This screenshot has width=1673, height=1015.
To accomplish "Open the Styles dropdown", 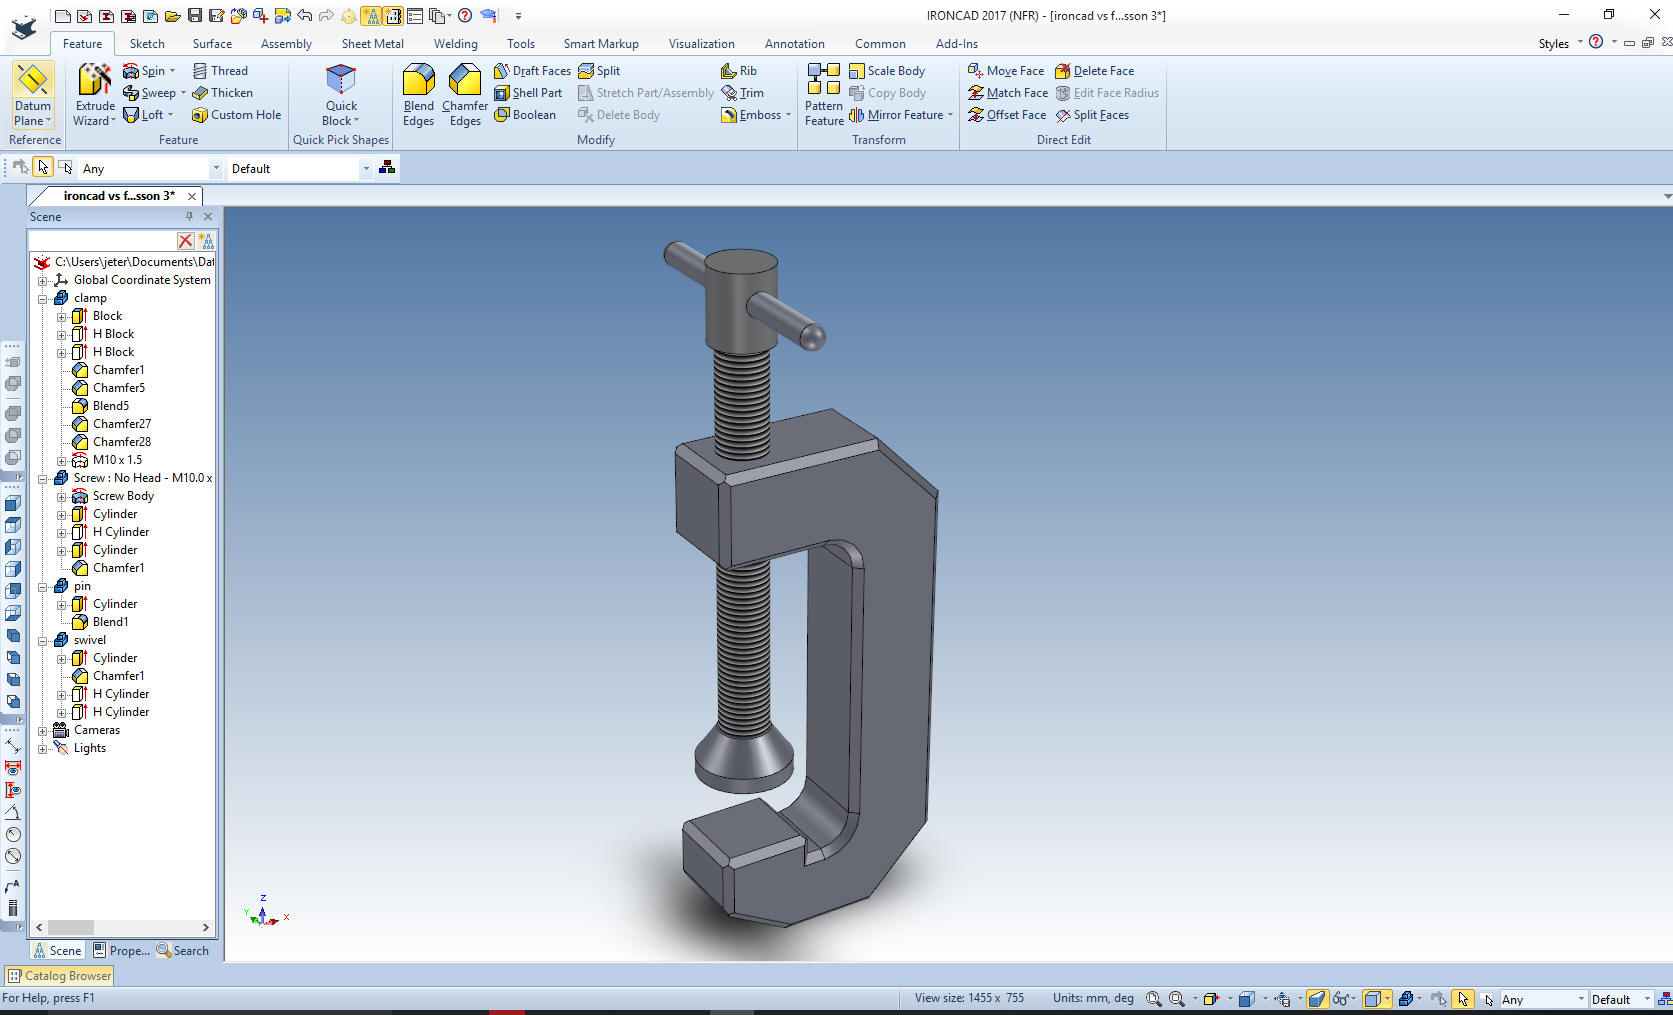I will coord(1560,43).
